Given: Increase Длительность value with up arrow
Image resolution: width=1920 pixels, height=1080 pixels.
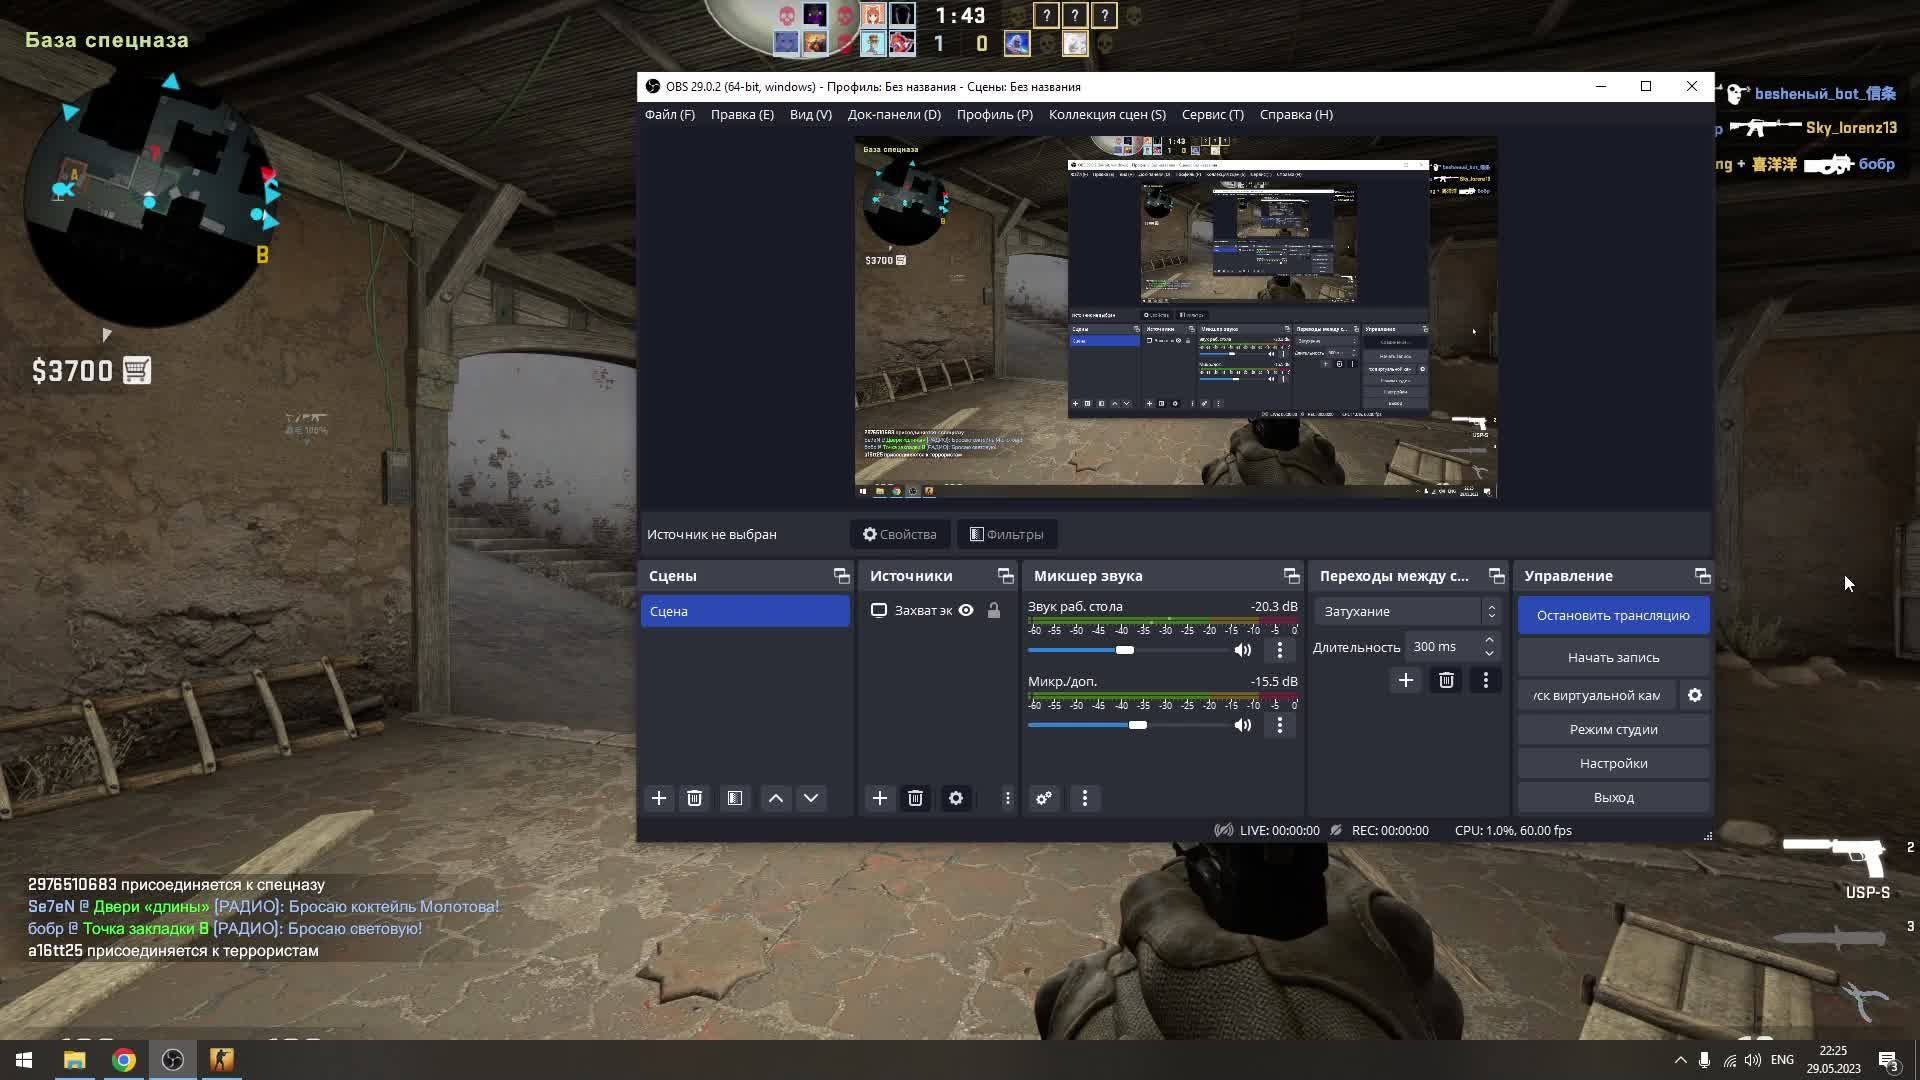Looking at the screenshot, I should pyautogui.click(x=1489, y=640).
